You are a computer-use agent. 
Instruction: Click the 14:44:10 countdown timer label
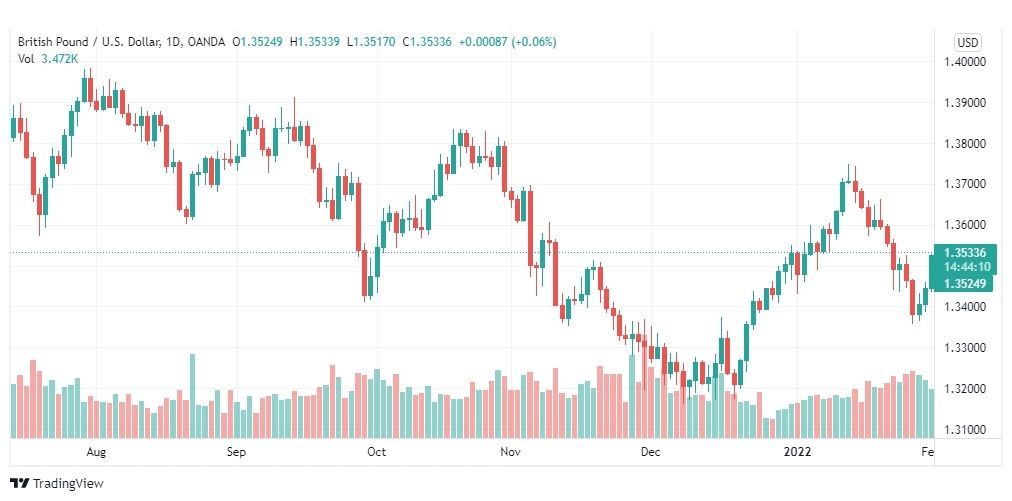click(x=966, y=267)
